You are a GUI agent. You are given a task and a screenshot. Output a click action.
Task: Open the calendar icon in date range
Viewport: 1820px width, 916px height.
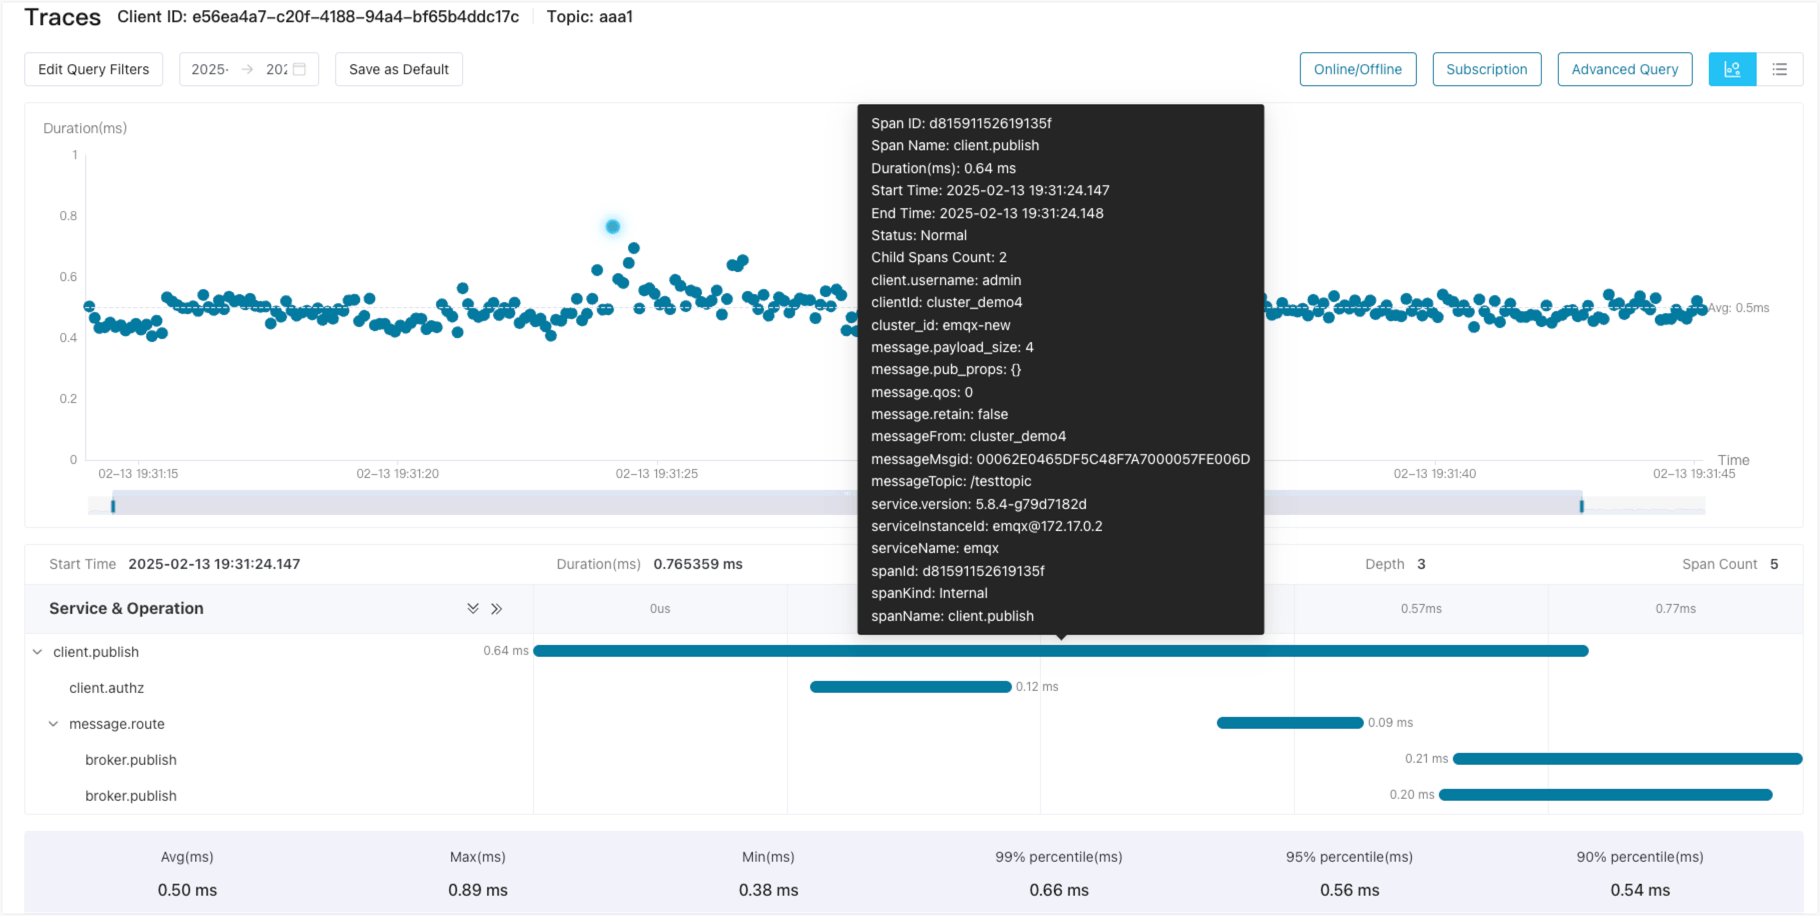(x=299, y=69)
